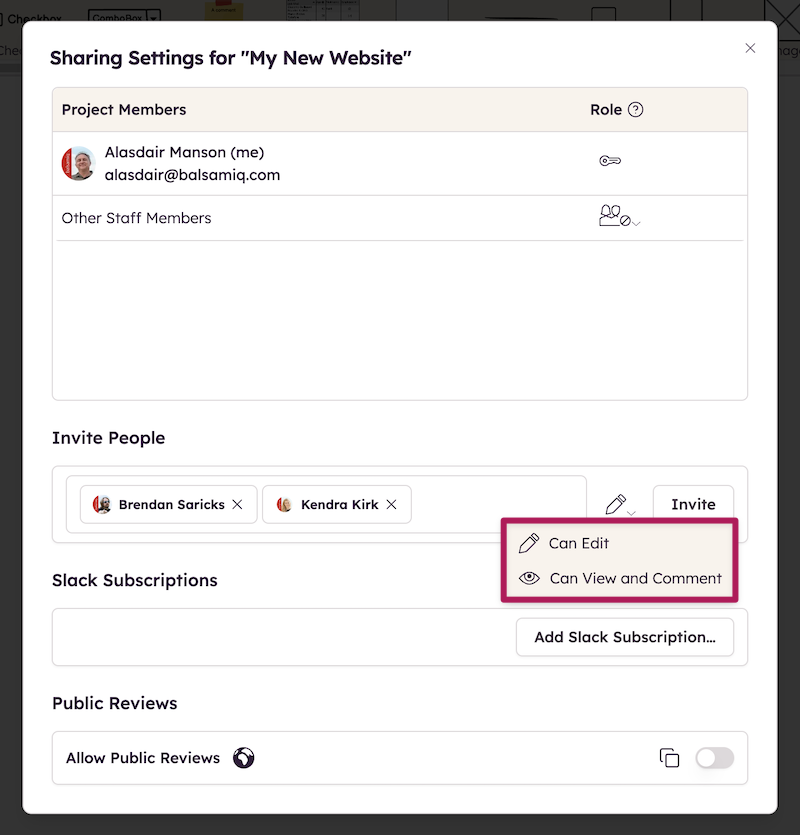Viewport: 800px width, 835px height.
Task: Click Add Slack Subscription
Action: click(x=624, y=637)
